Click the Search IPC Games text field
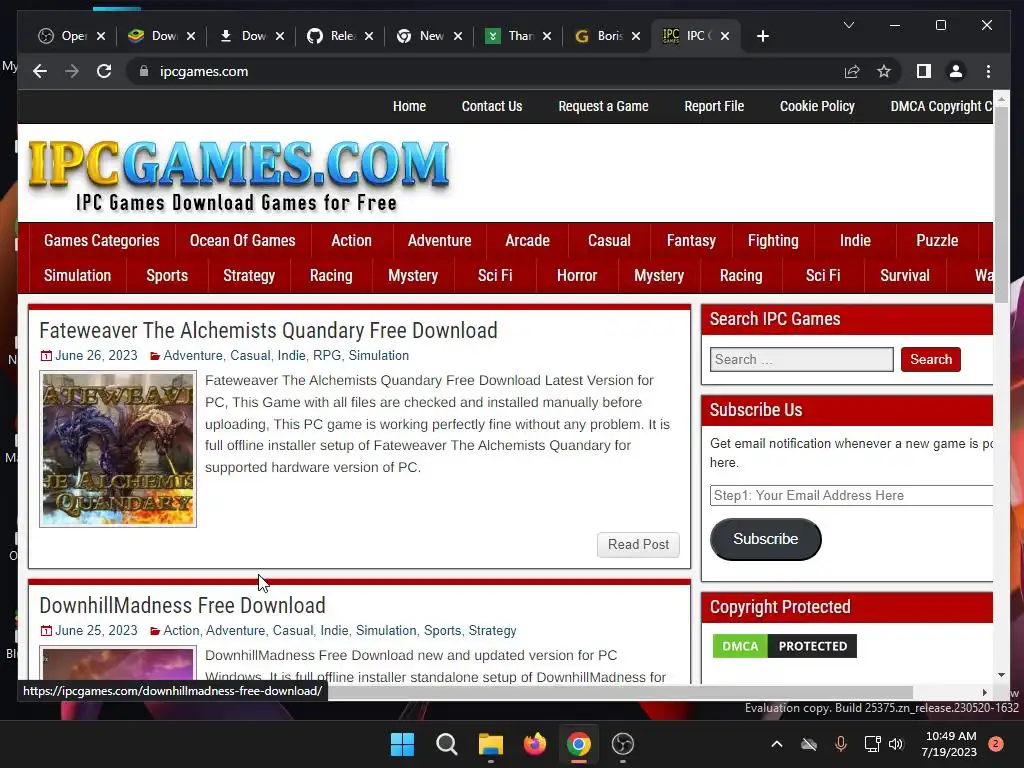This screenshot has width=1024, height=768. point(801,359)
